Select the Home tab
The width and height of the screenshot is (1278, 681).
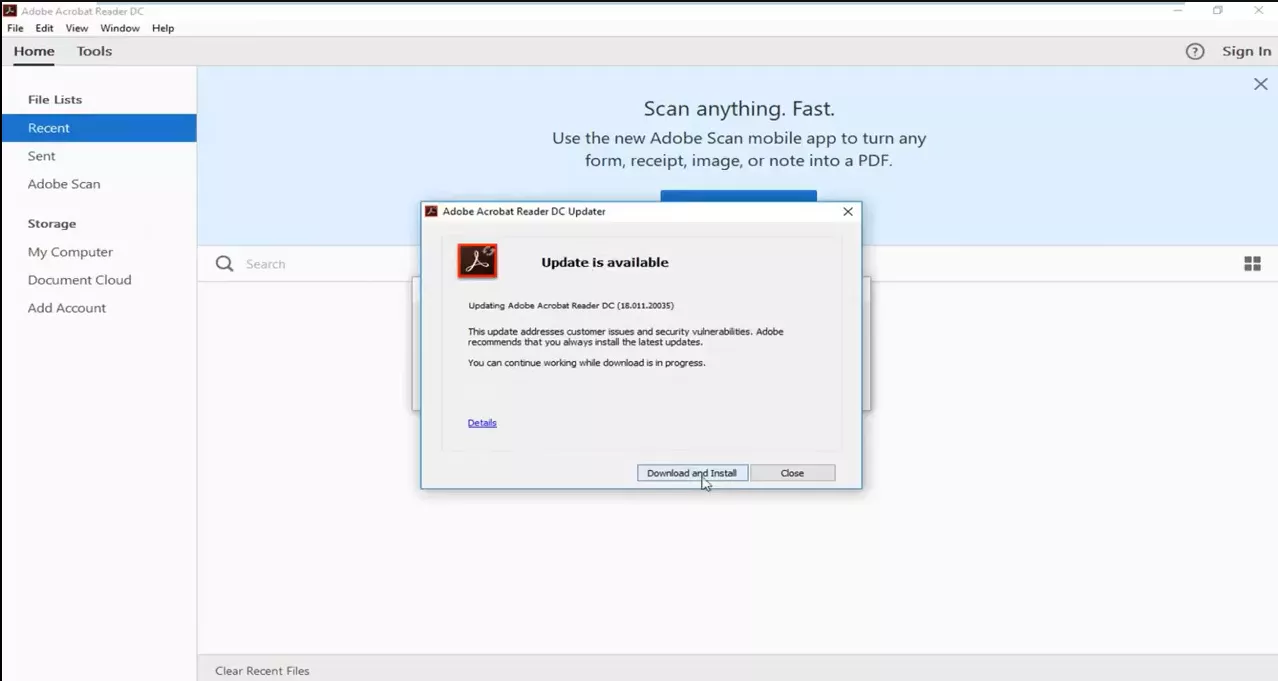[33, 51]
